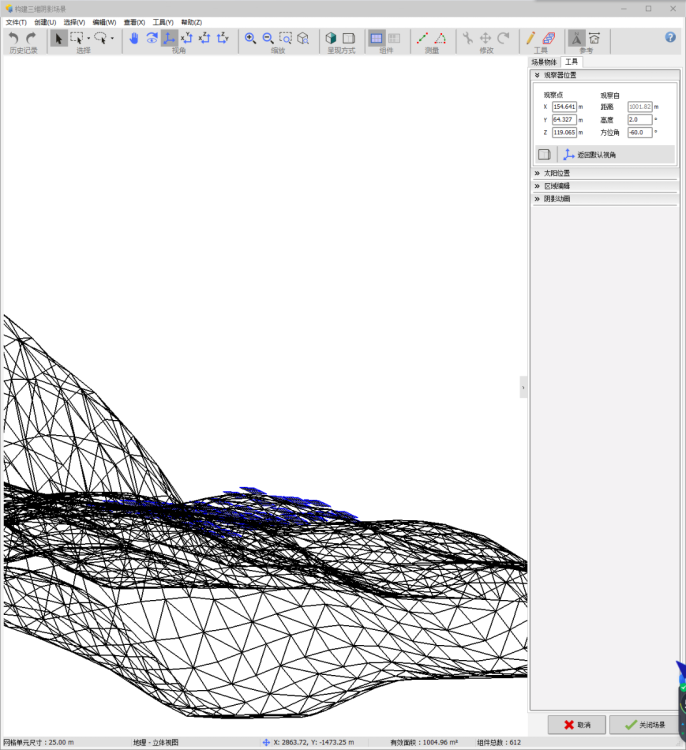Screen dimensions: 686x750
Task: Click the 高度 field showing 2.0
Action: click(x=640, y=120)
